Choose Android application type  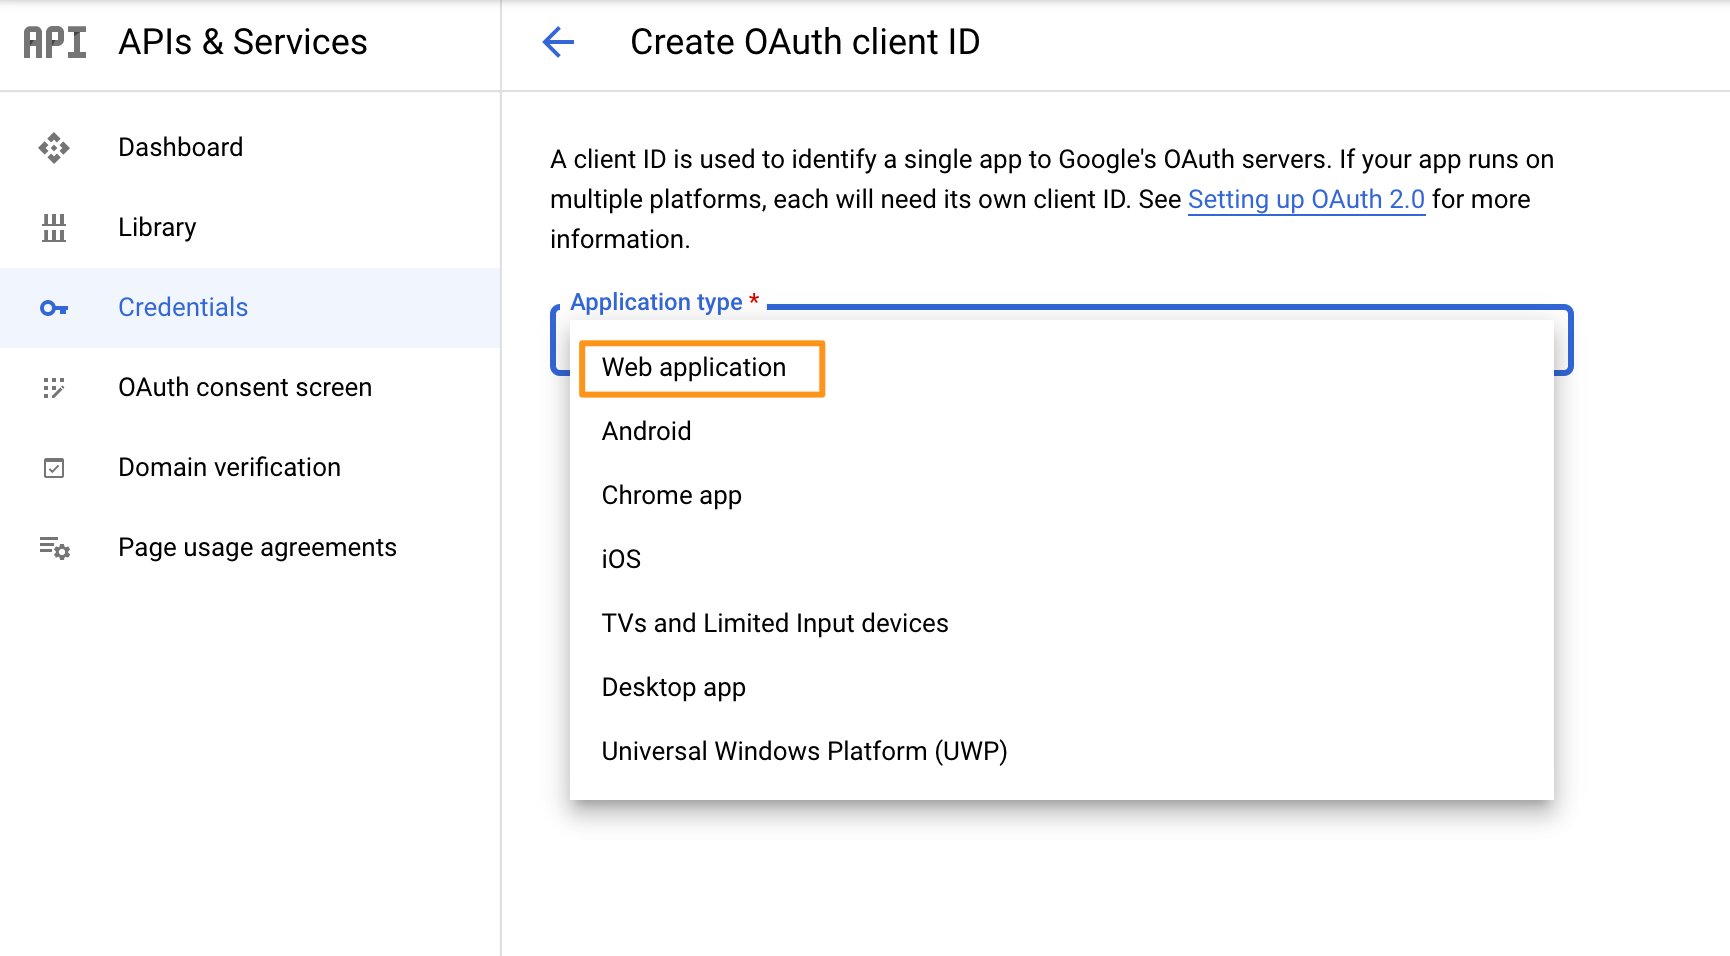pos(1062,432)
